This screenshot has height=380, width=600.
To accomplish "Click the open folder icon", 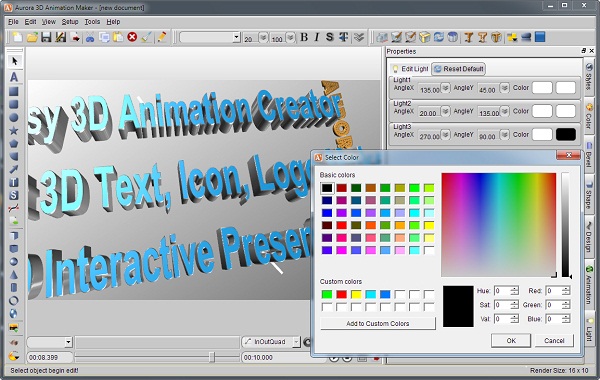I will point(32,37).
